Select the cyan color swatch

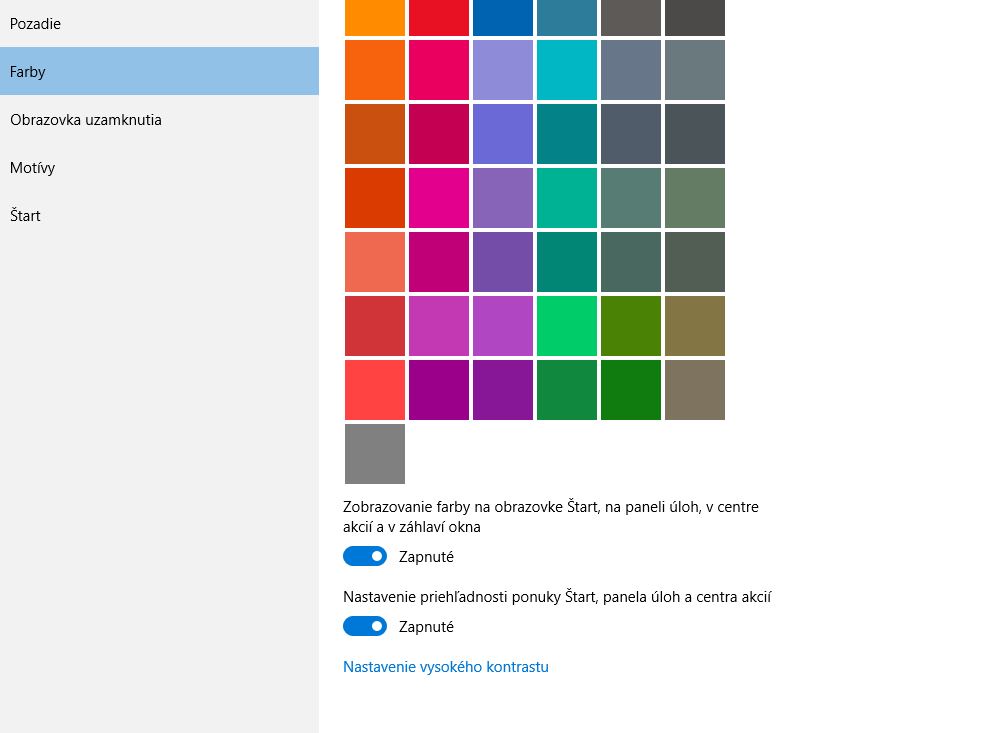pyautogui.click(x=567, y=70)
